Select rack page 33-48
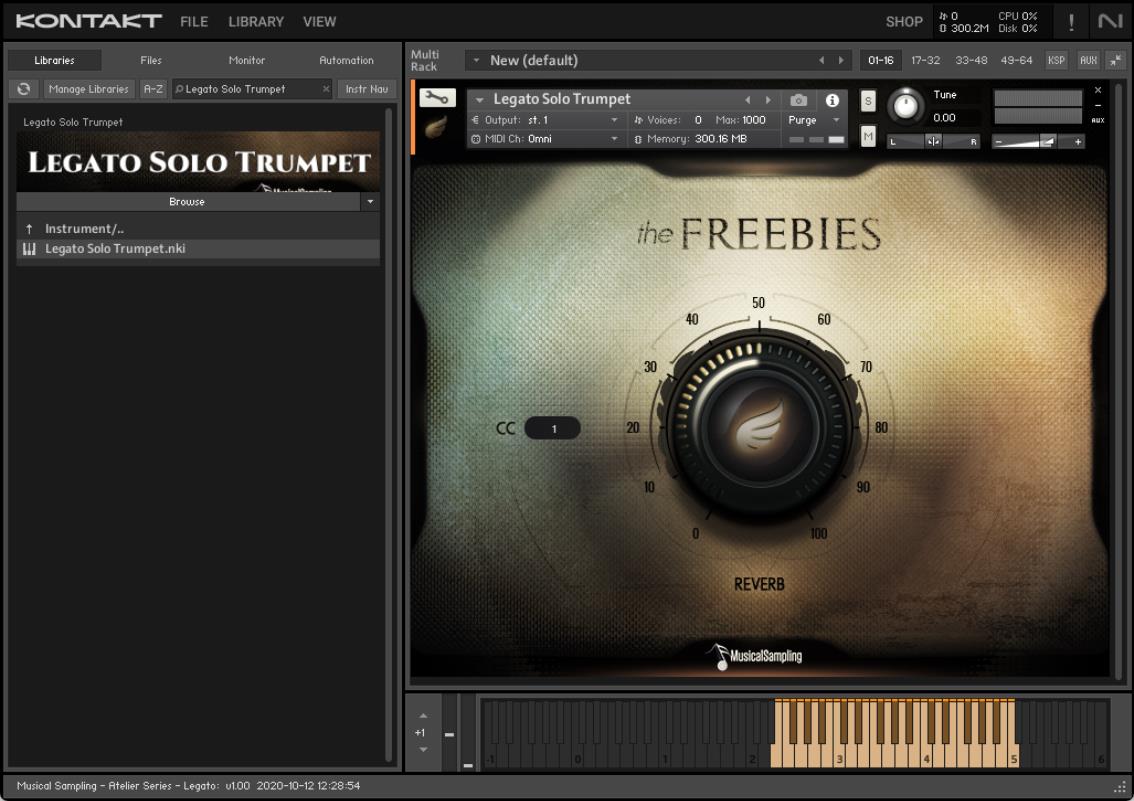This screenshot has width=1134, height=801. [971, 61]
